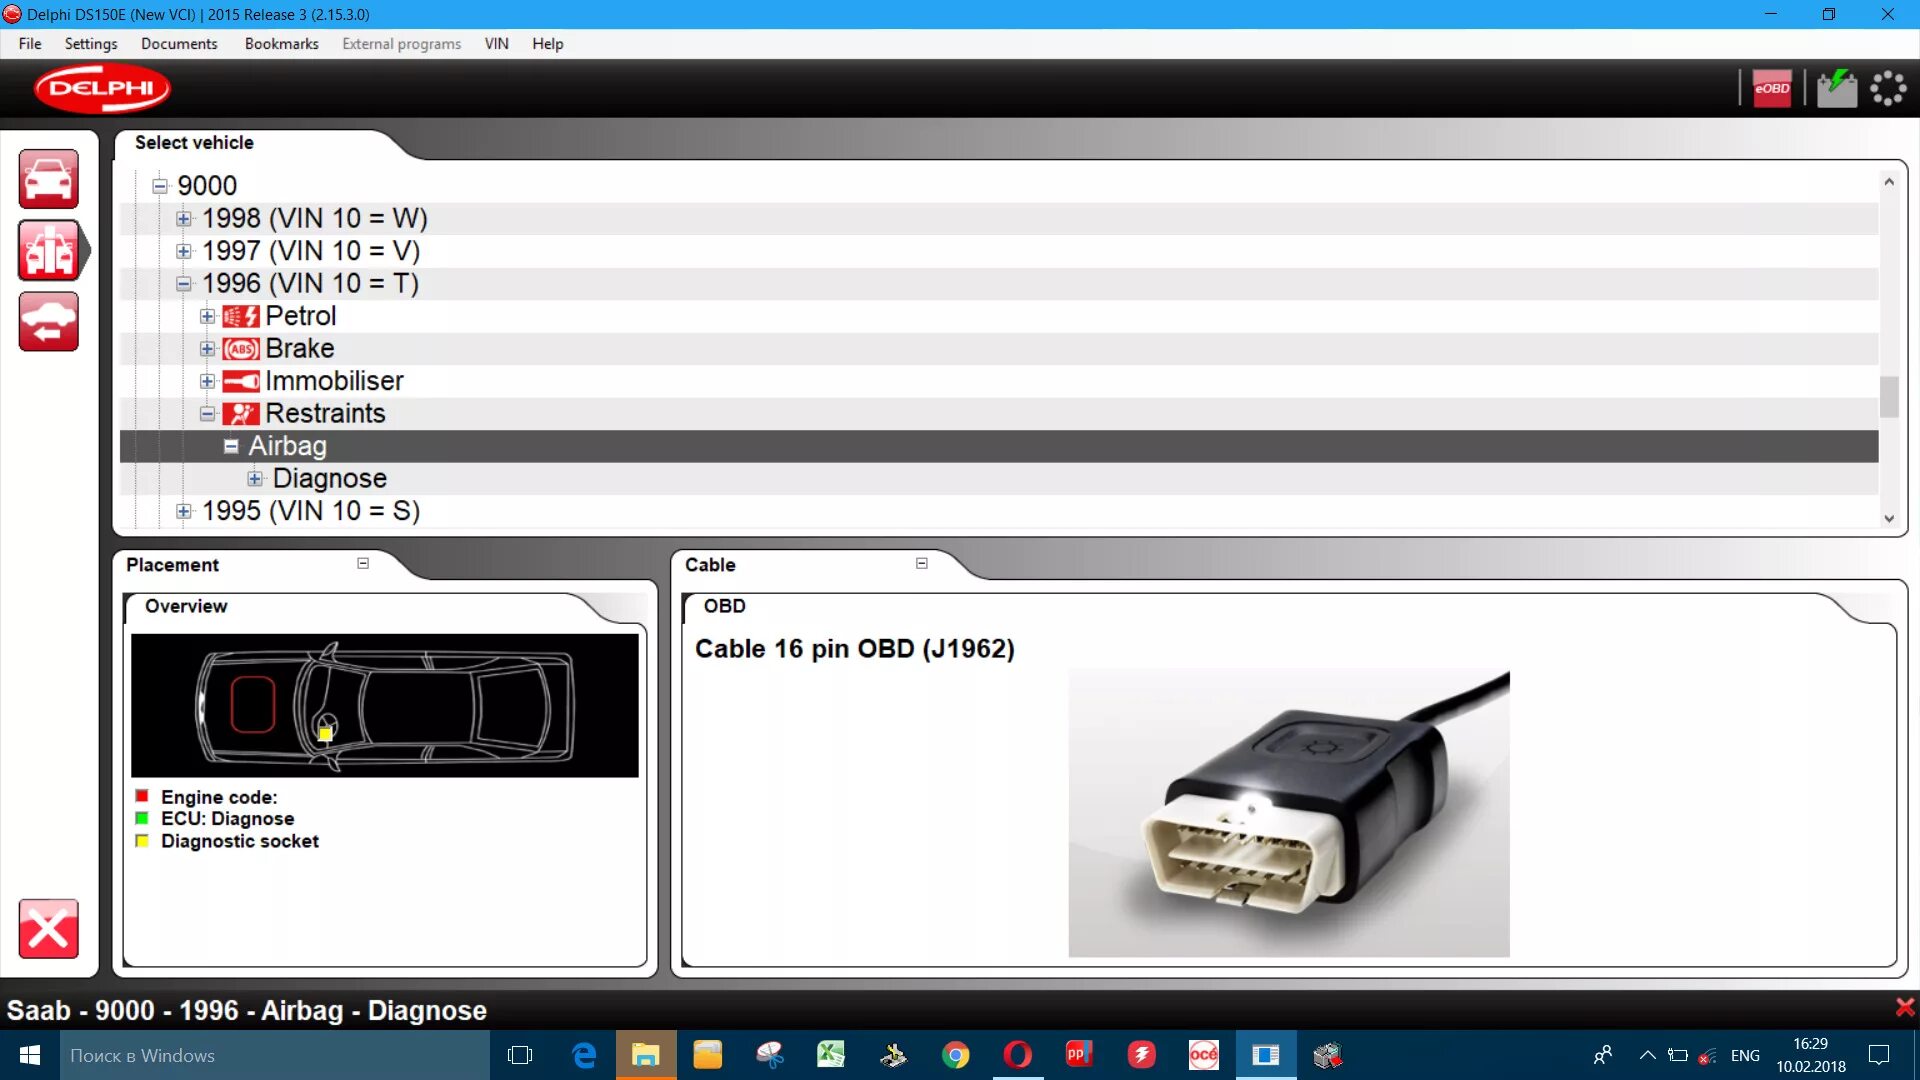Image resolution: width=1920 pixels, height=1080 pixels.
Task: Open the Settings menu
Action: coord(91,44)
